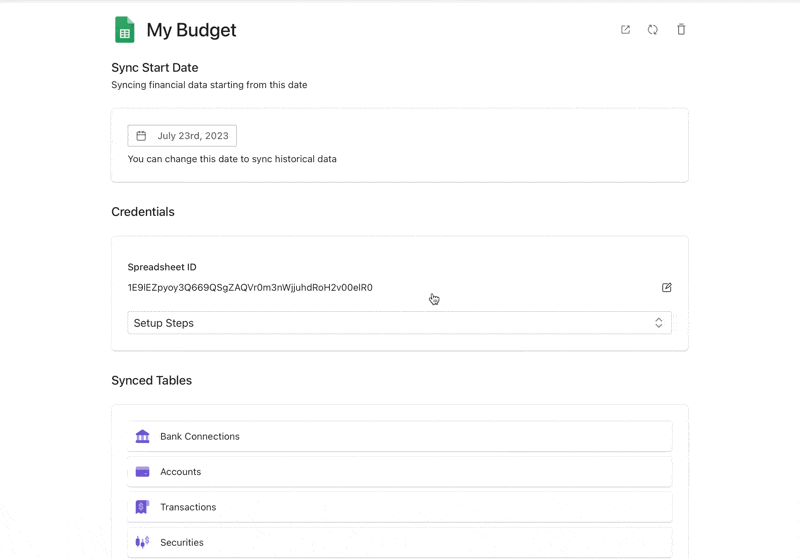
Task: Open the Transactions table row
Action: point(399,507)
